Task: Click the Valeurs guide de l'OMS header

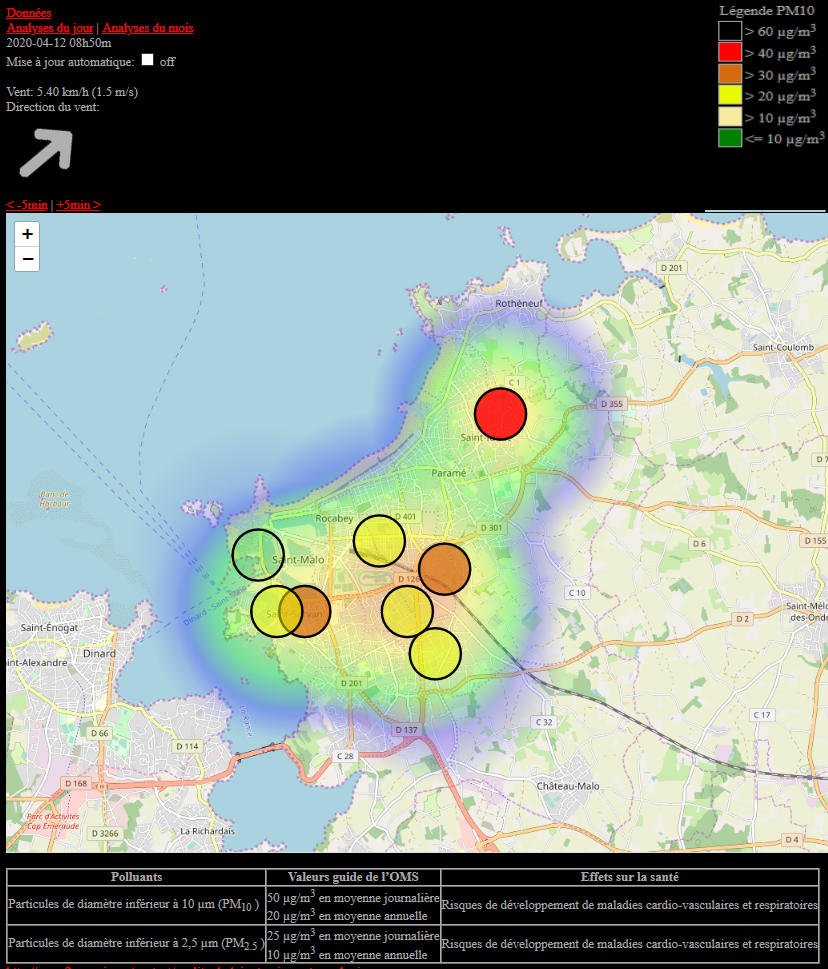Action: 353,877
